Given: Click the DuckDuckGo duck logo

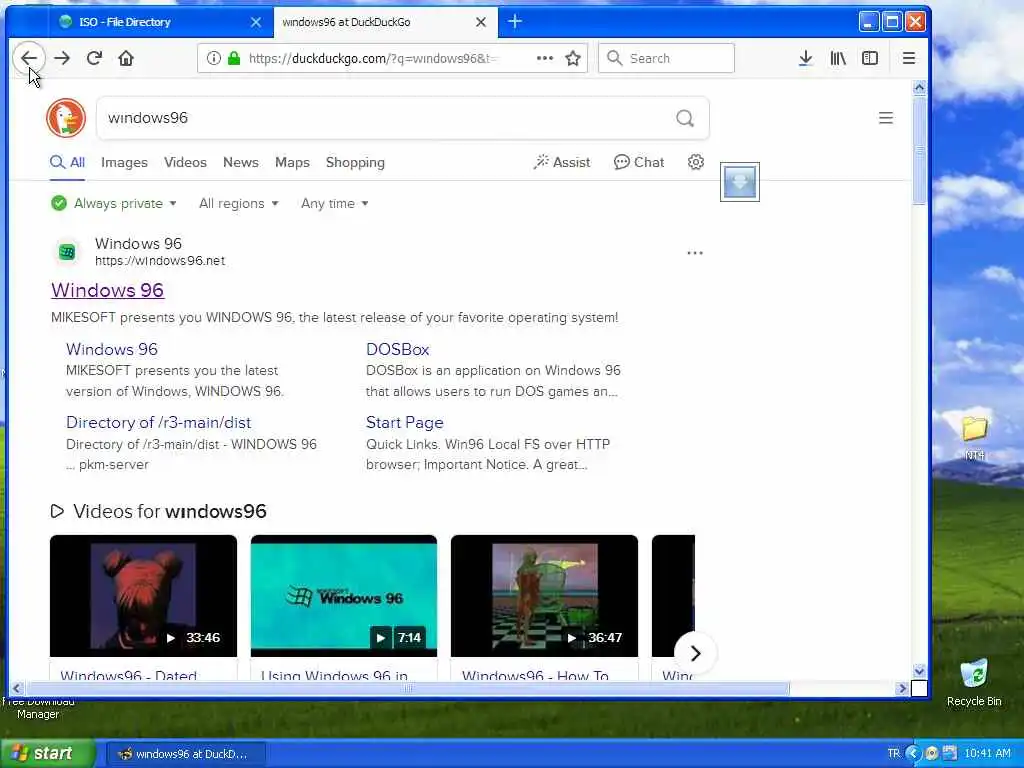Looking at the screenshot, I should [x=66, y=118].
